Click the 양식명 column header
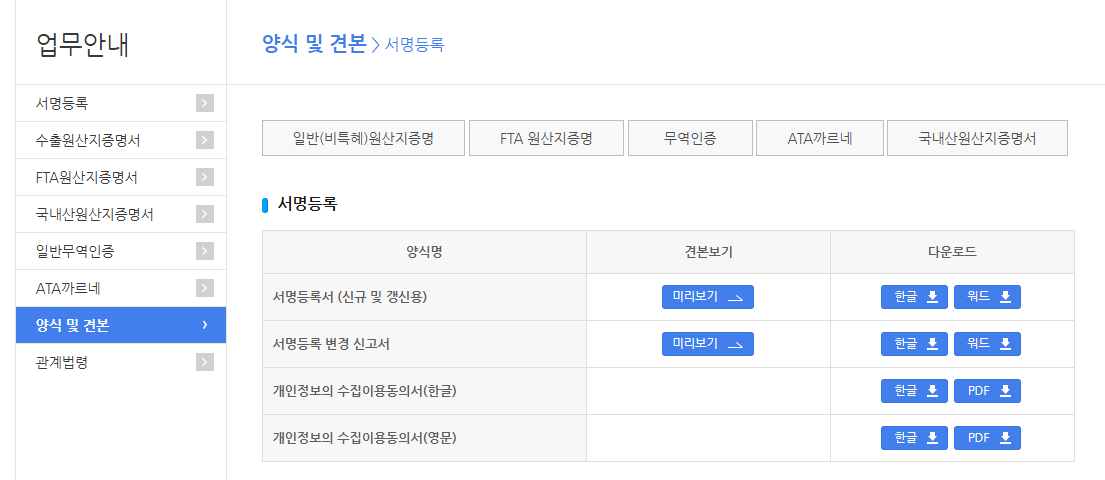Viewport: 1105px width, 480px height. point(424,252)
